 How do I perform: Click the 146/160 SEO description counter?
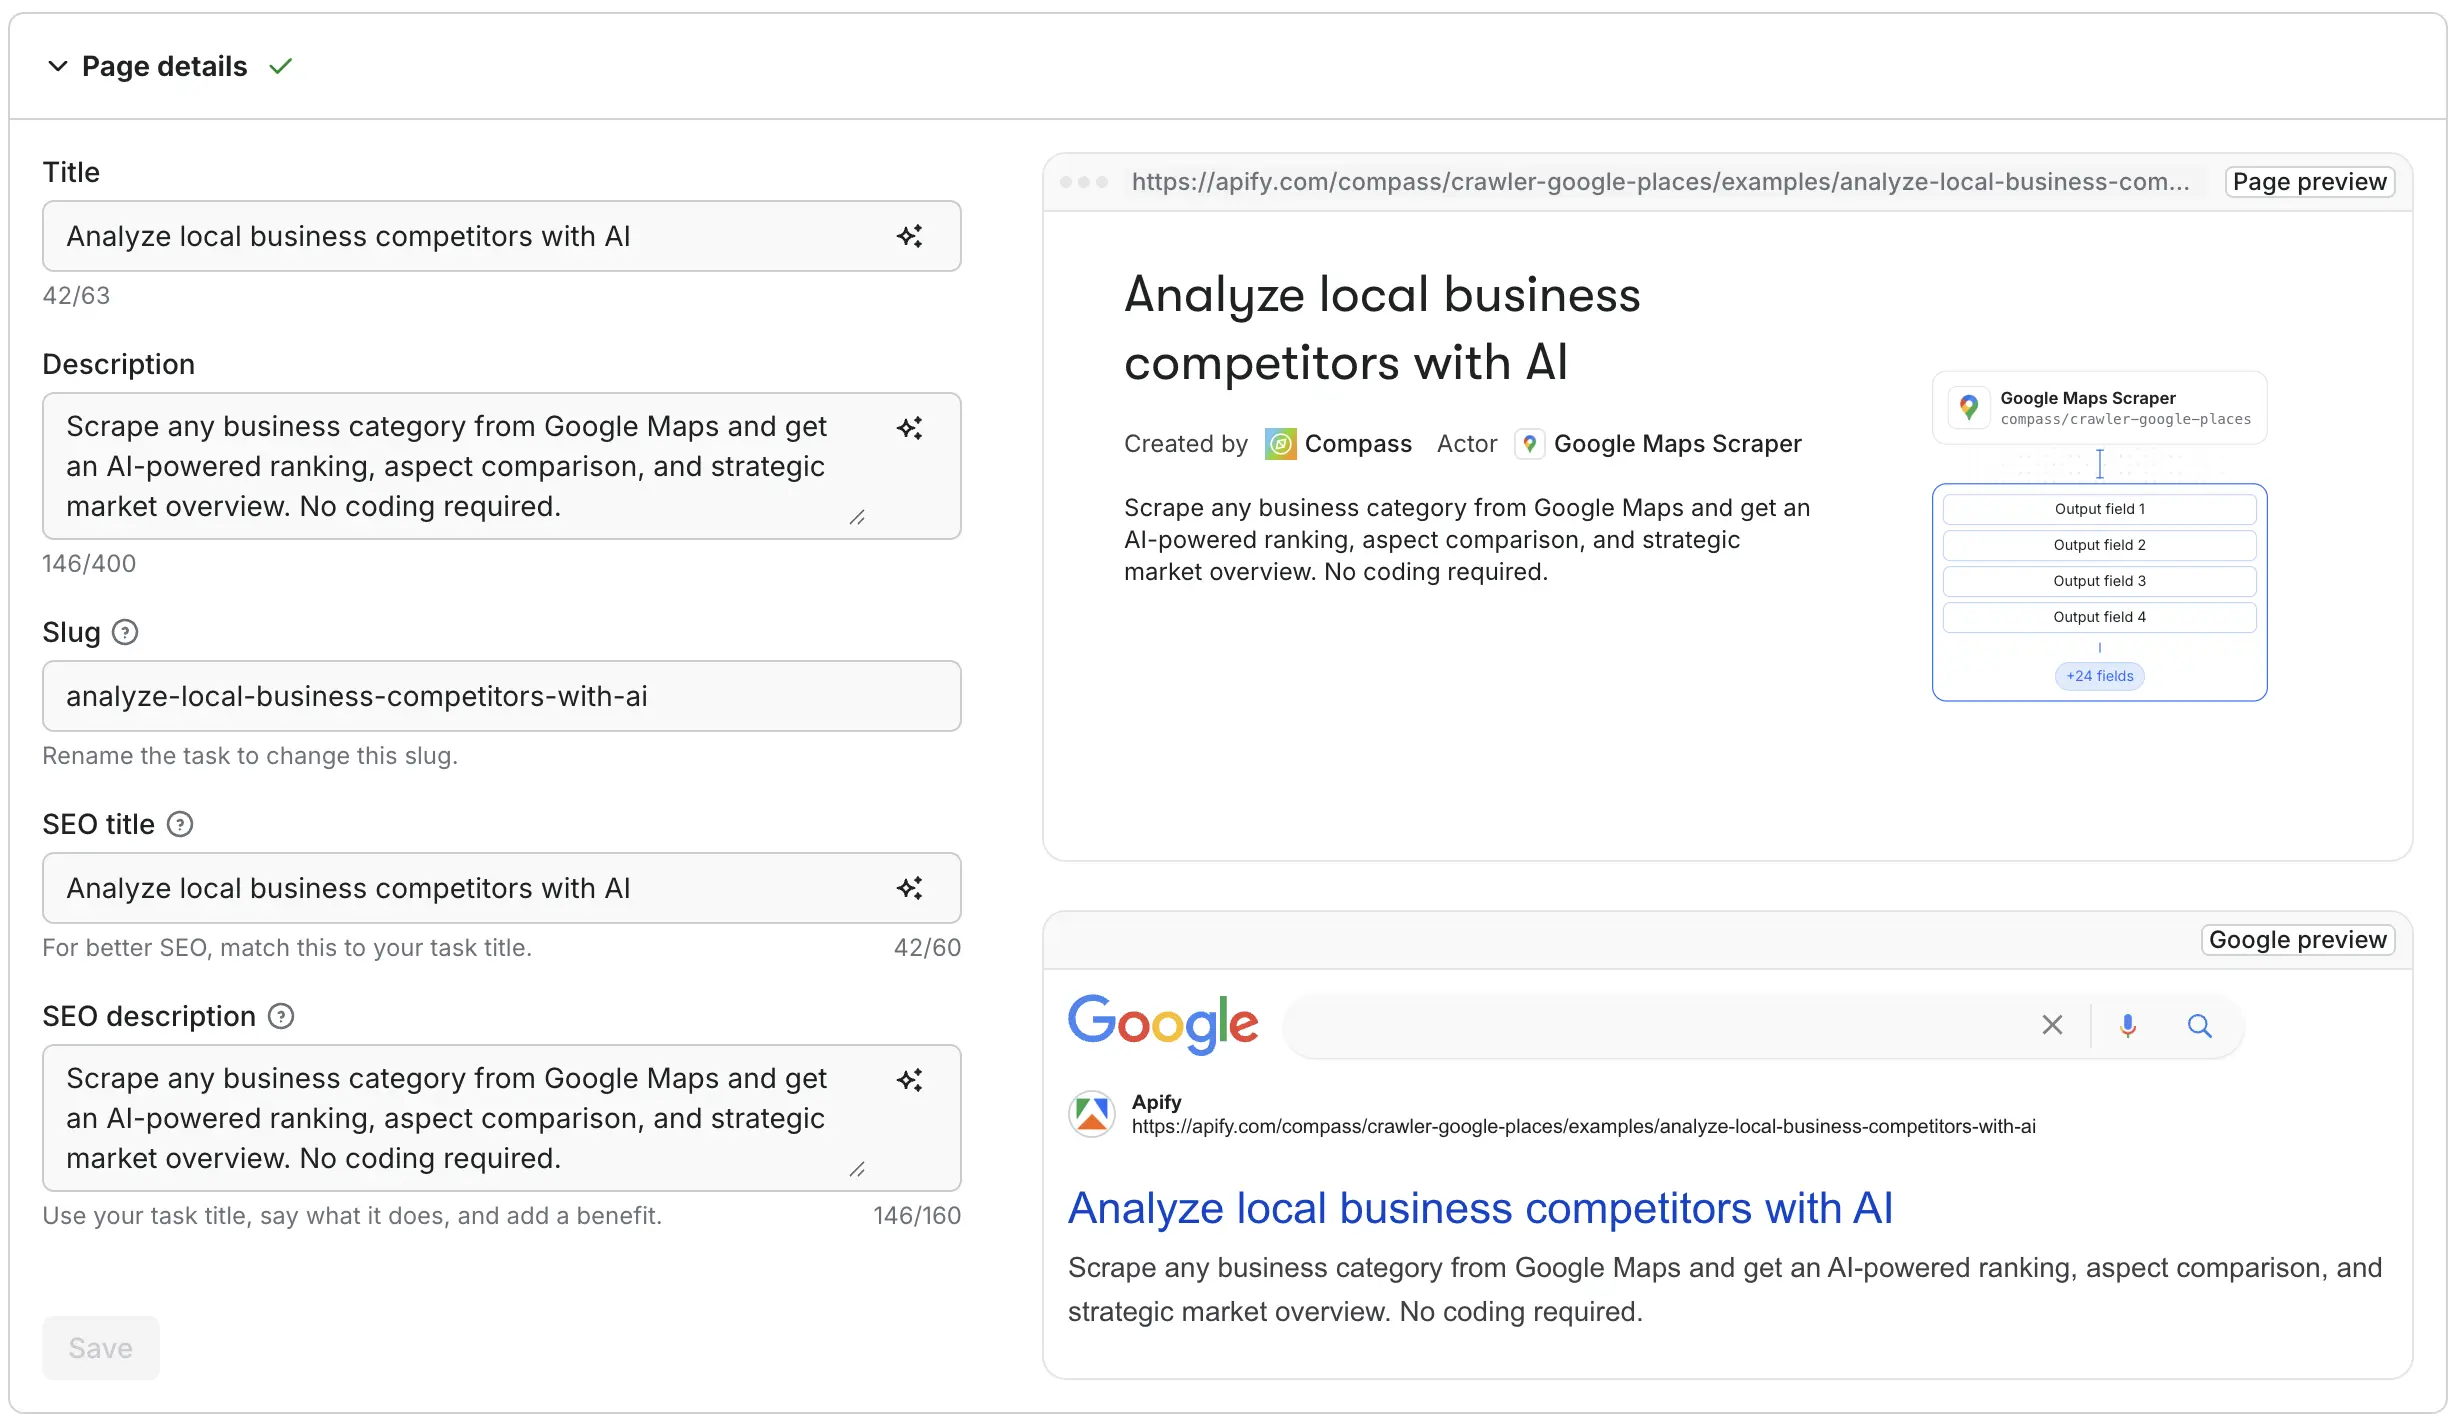click(917, 1216)
